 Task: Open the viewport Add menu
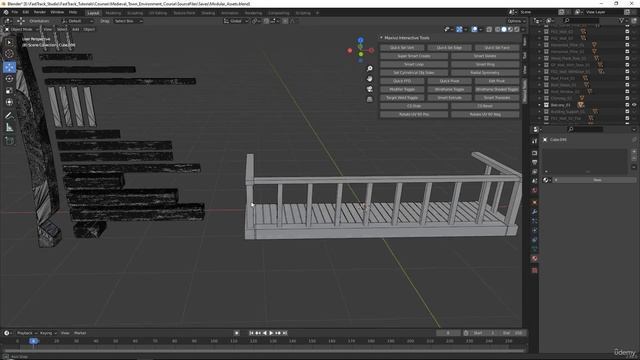pyautogui.click(x=76, y=29)
